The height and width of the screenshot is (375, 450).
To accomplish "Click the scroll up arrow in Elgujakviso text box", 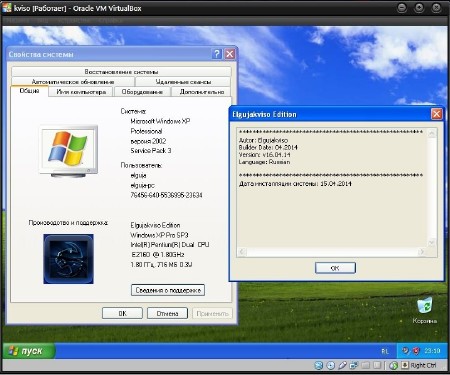I will pyautogui.click(x=432, y=133).
